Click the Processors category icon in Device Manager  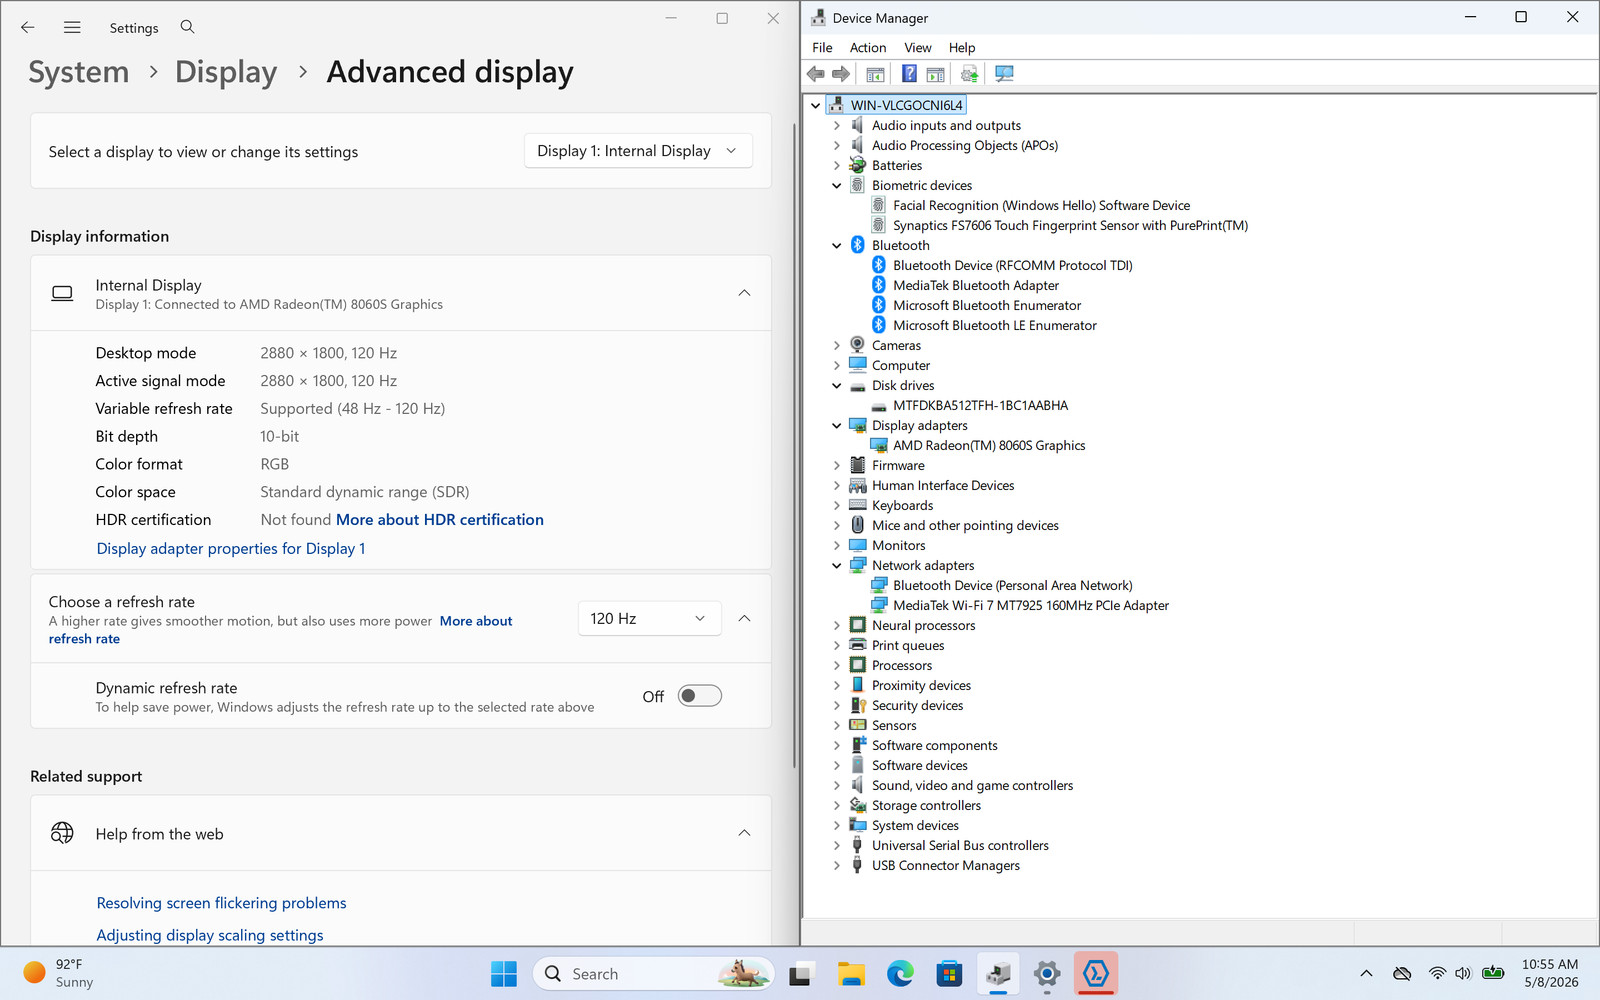point(857,665)
